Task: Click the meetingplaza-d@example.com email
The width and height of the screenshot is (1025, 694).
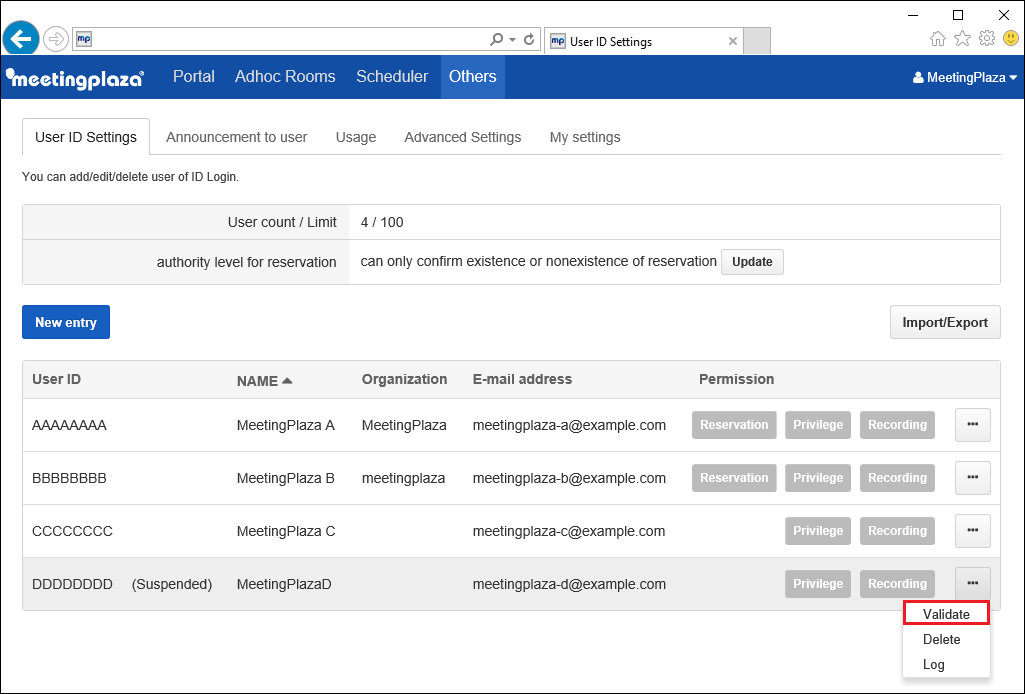Action: (569, 584)
